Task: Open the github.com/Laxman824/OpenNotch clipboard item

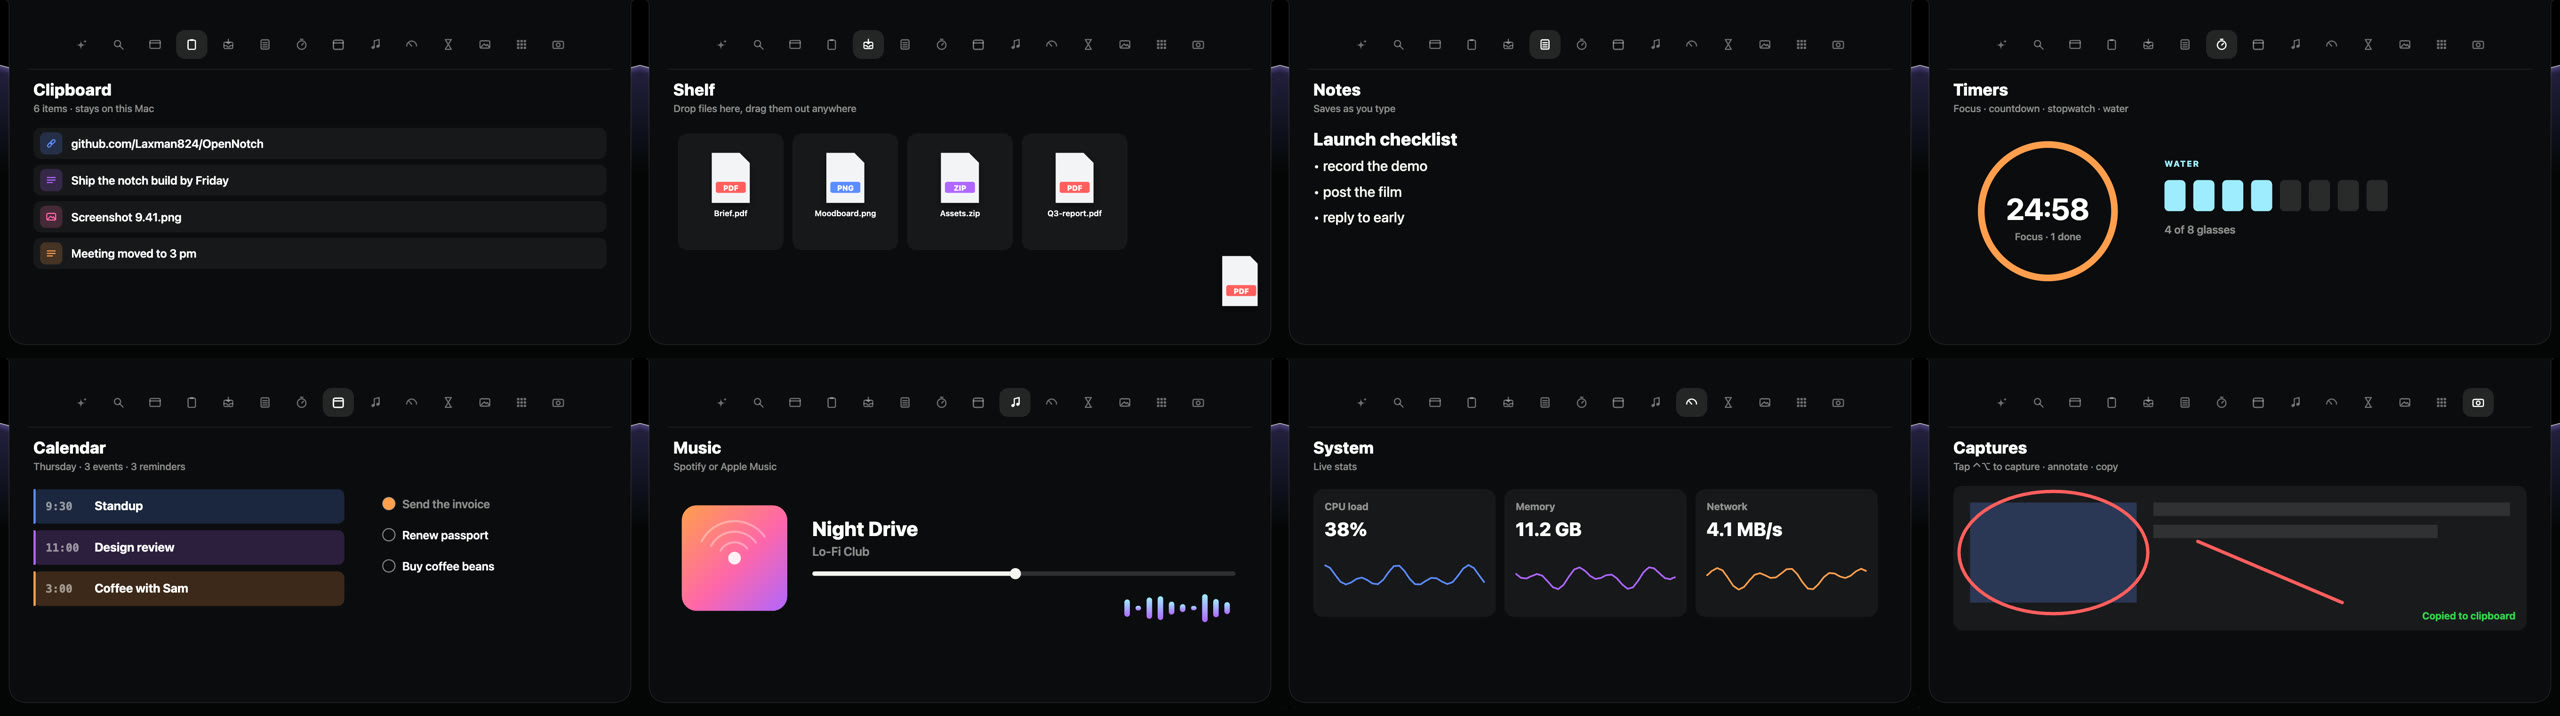Action: pyautogui.click(x=320, y=144)
